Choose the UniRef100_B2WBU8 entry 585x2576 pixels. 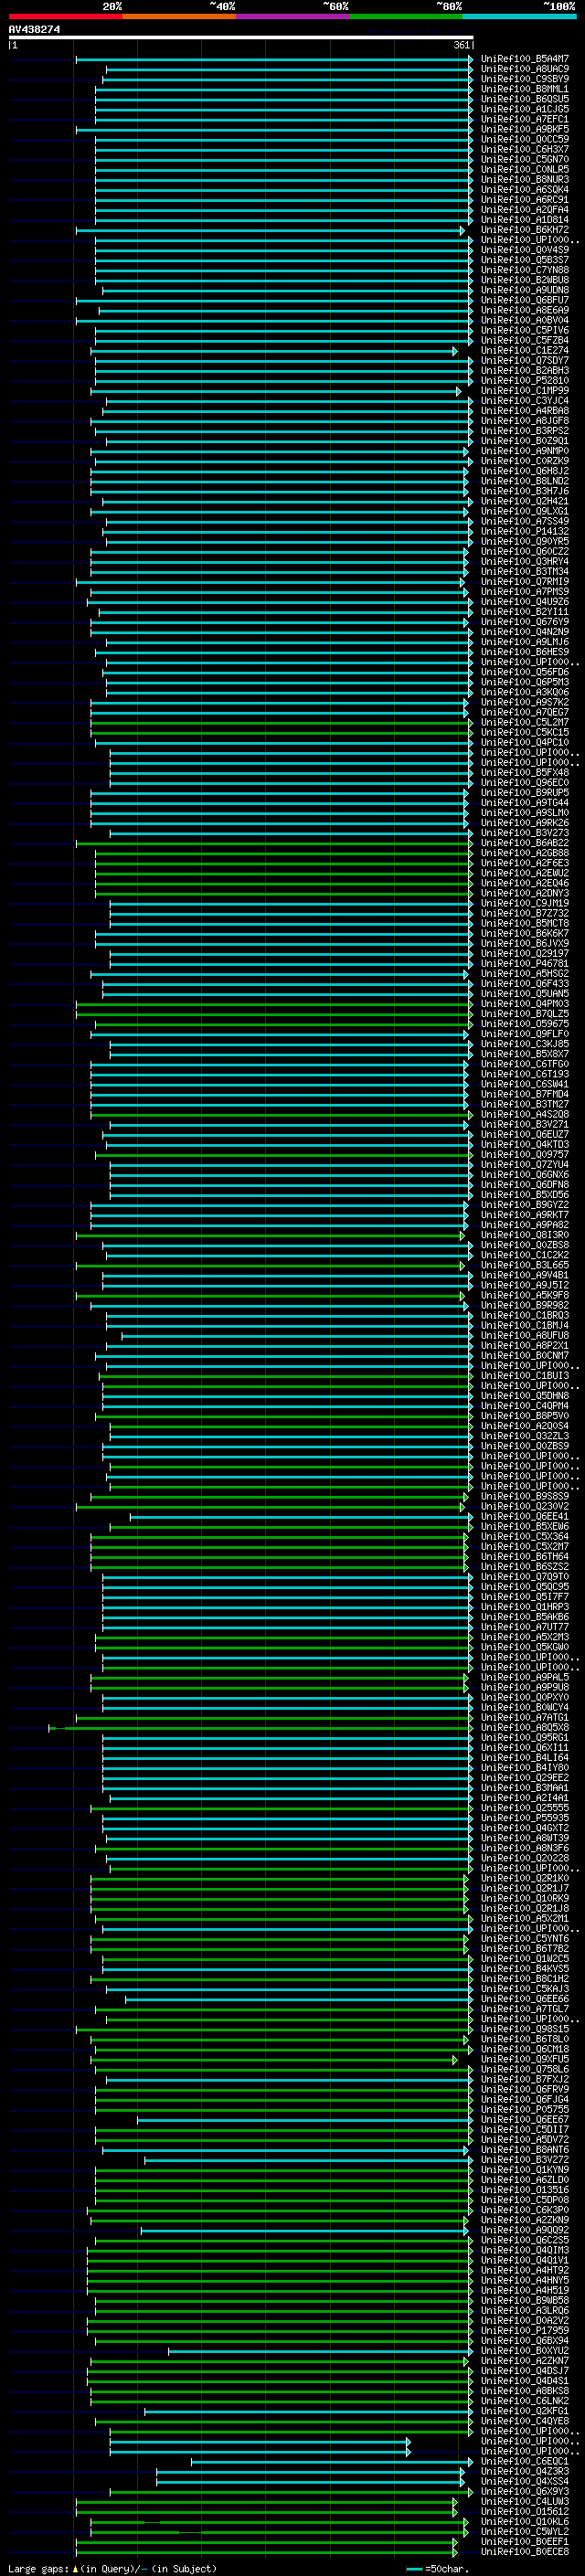pyautogui.click(x=525, y=280)
